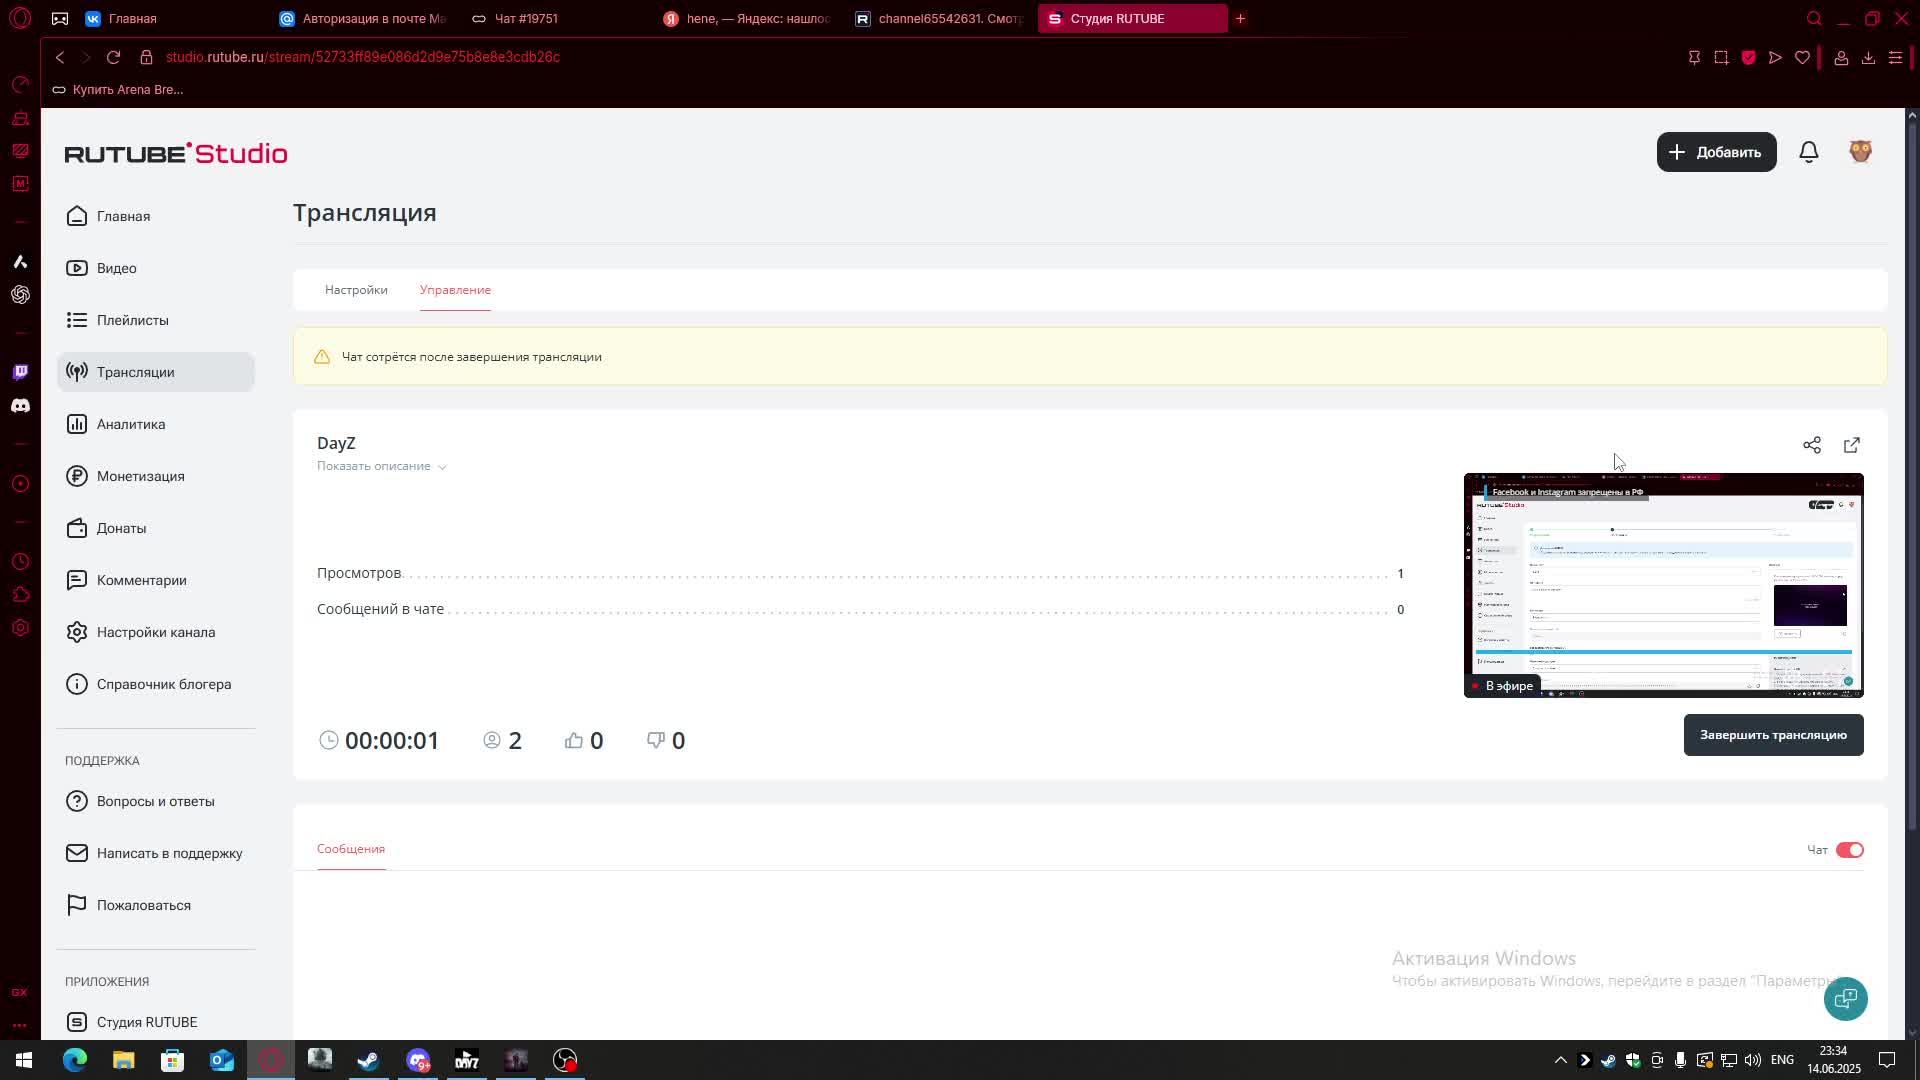Click the address bar URL field

362,57
